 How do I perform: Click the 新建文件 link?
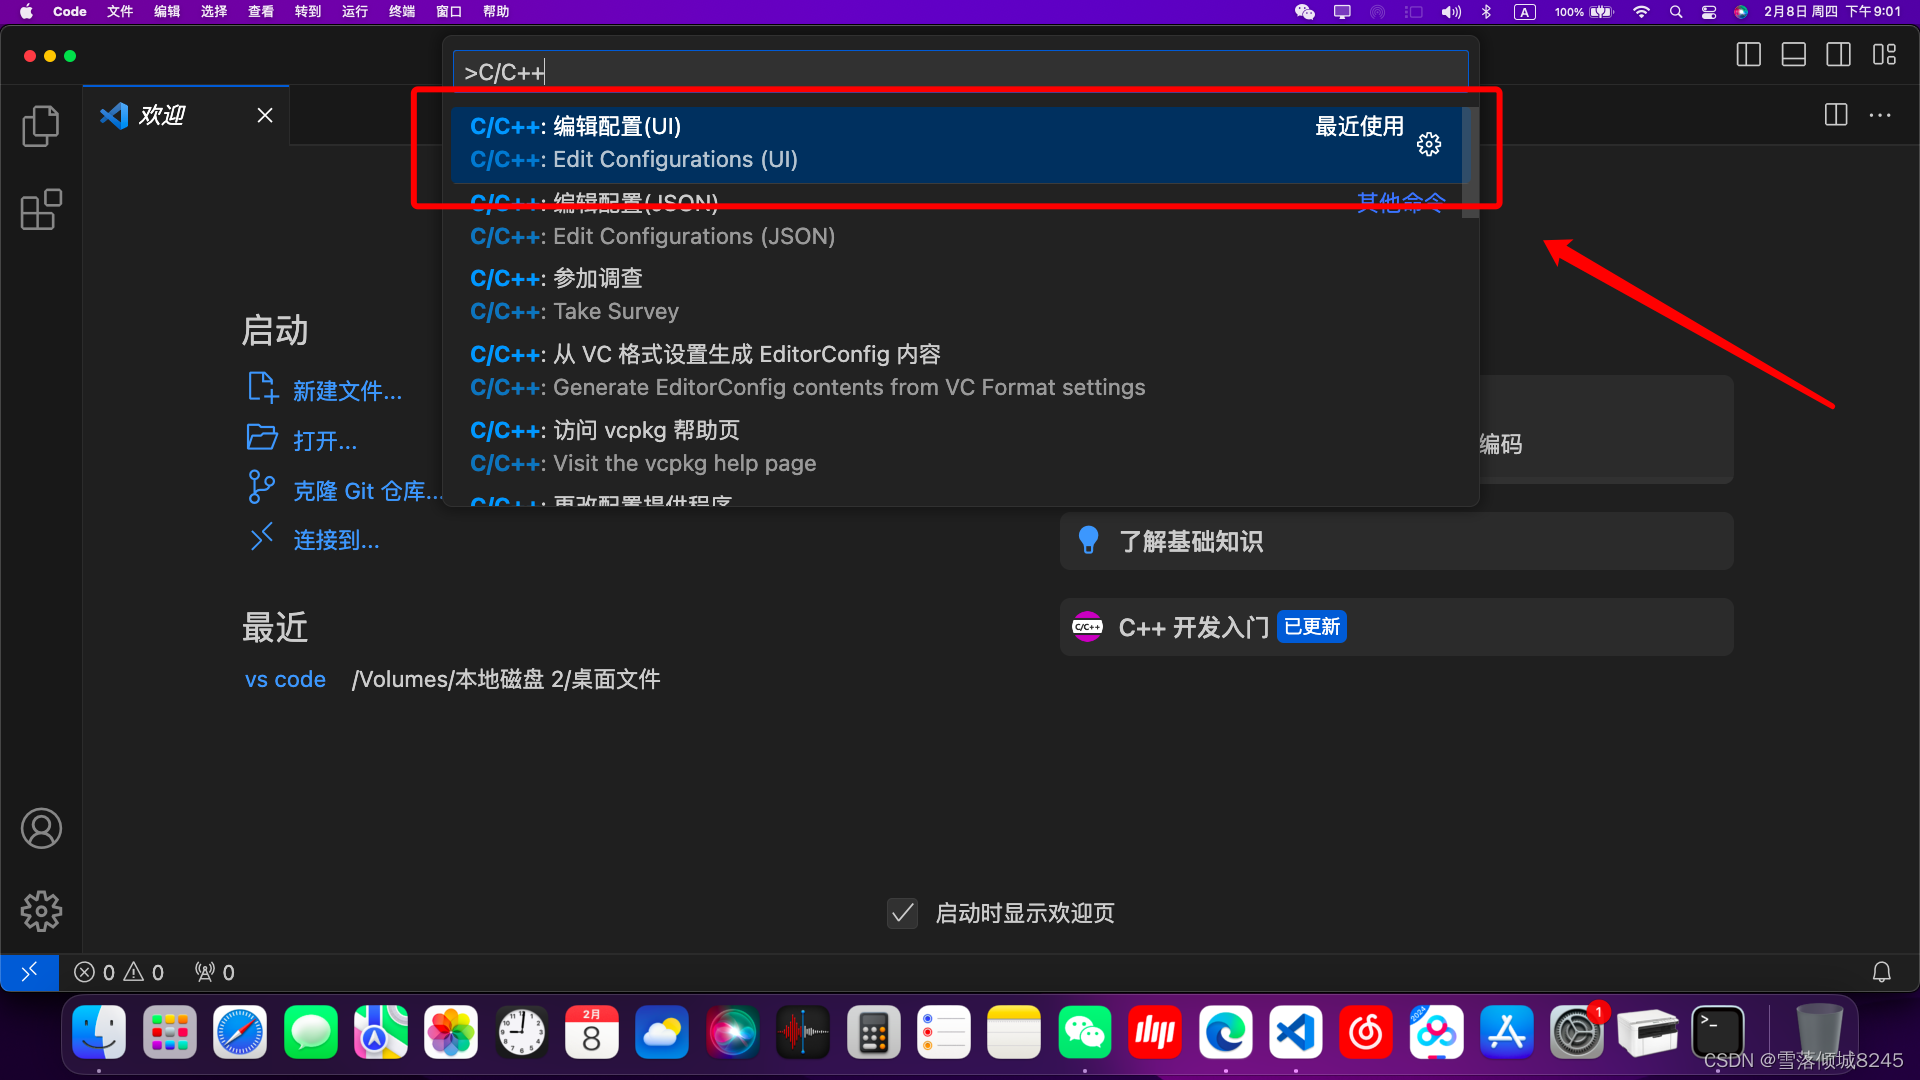pyautogui.click(x=347, y=391)
